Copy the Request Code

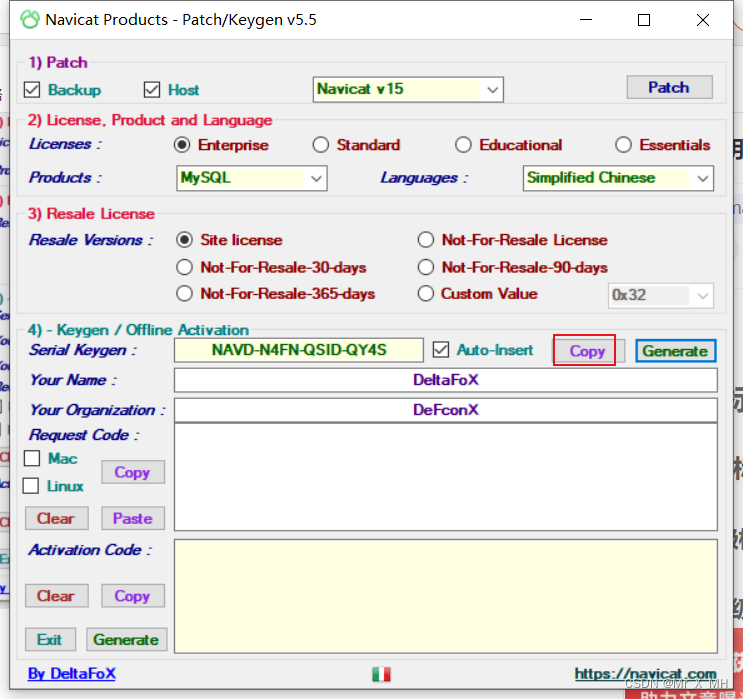[x=133, y=472]
